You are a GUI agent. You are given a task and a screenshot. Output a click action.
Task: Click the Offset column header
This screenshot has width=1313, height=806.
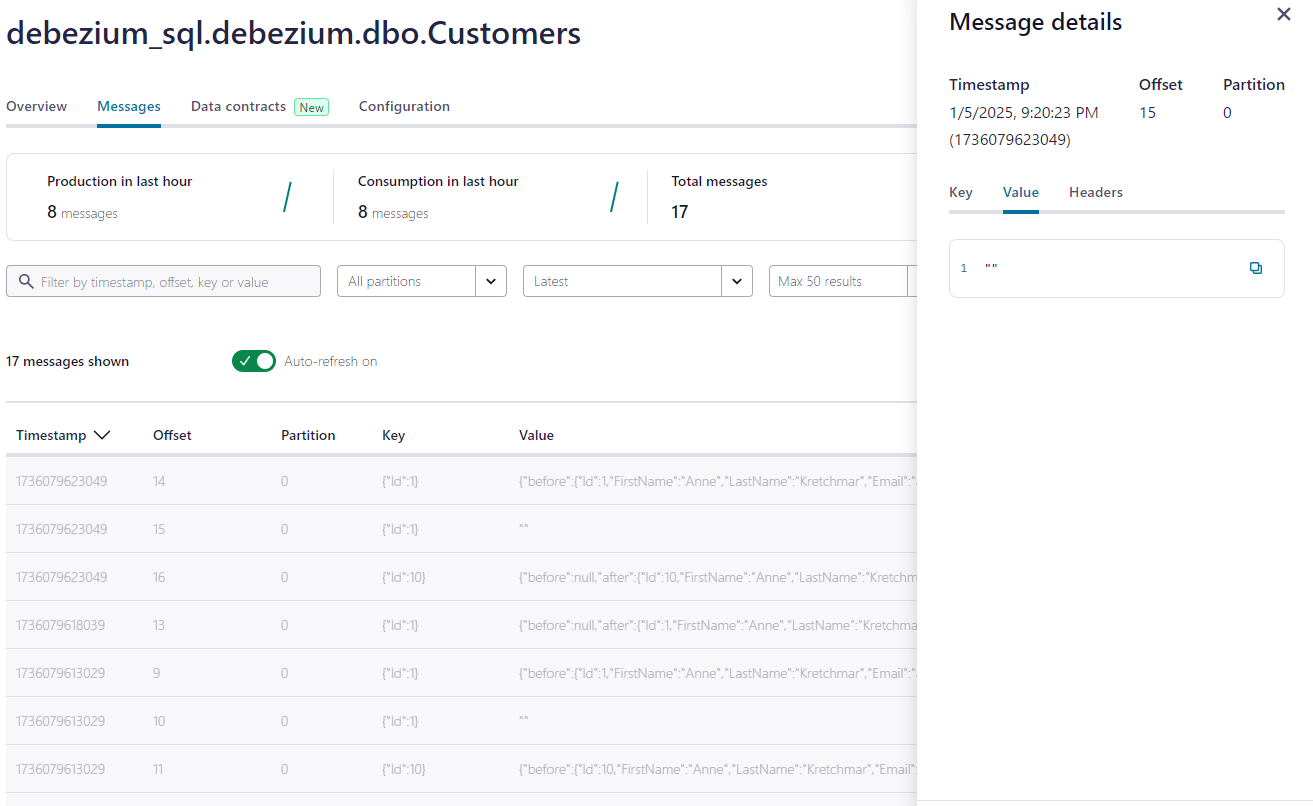point(172,435)
